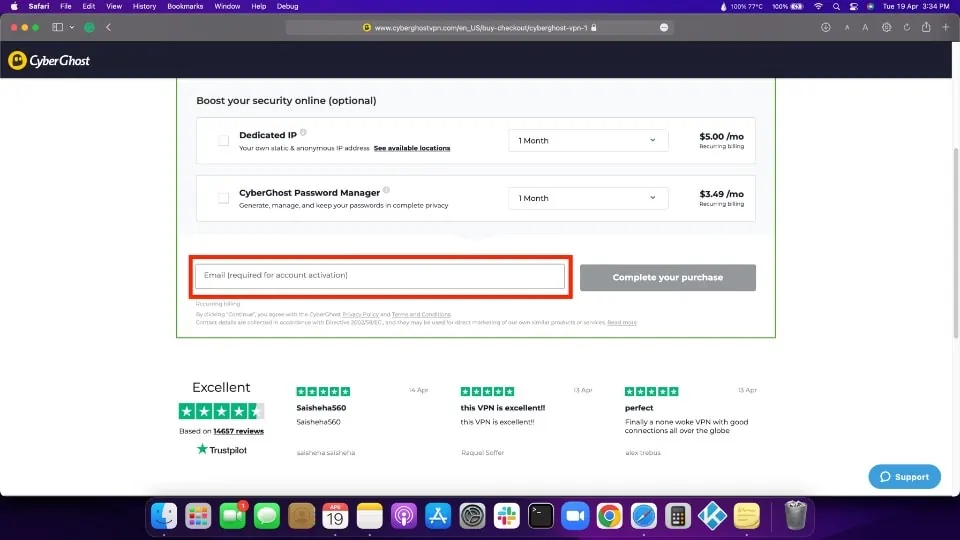The width and height of the screenshot is (960, 540).
Task: Click the CyberGhost logo in header
Action: (49, 61)
